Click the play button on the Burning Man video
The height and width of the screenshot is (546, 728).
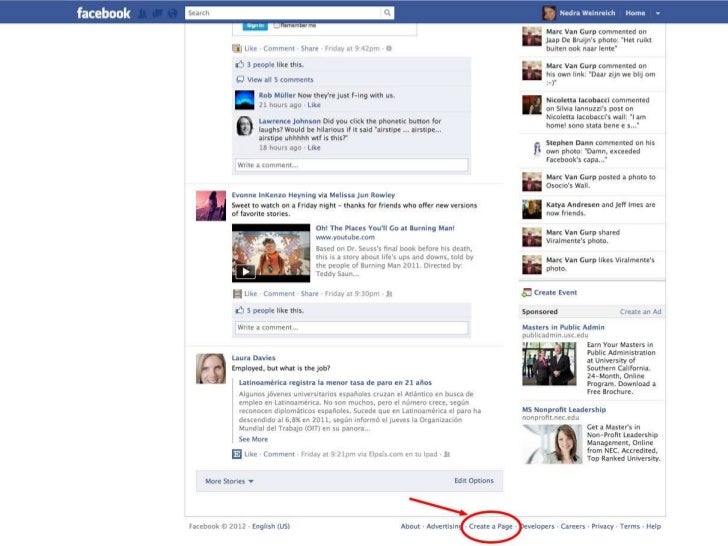point(246,271)
